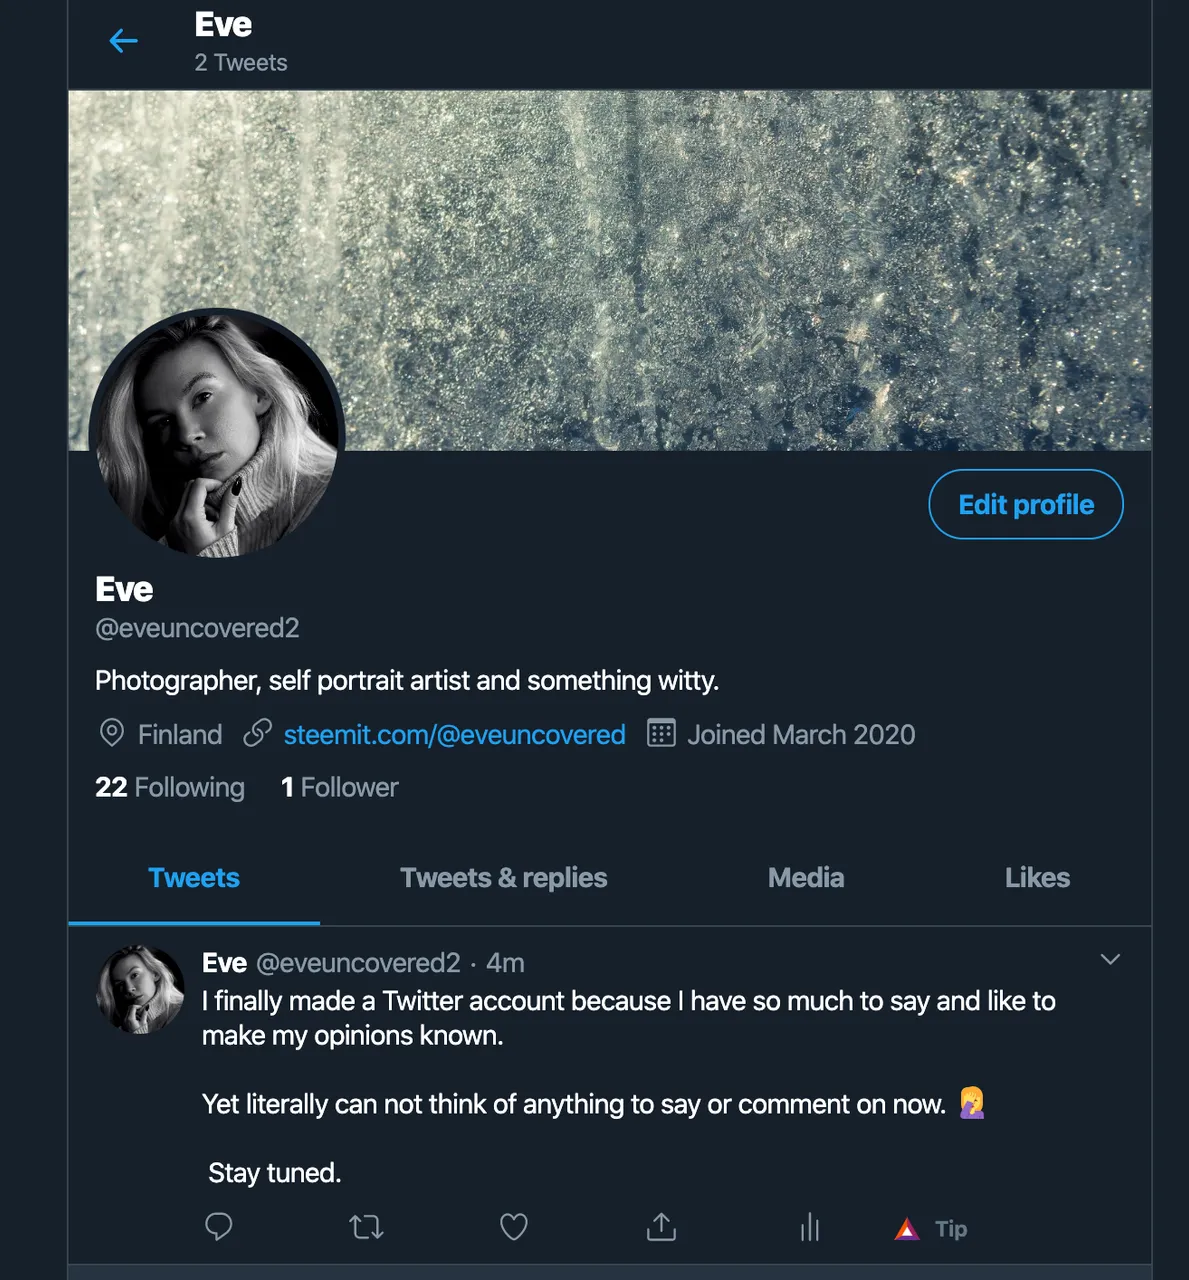
Task: Click the Brave Tip triangle icon
Action: [907, 1229]
